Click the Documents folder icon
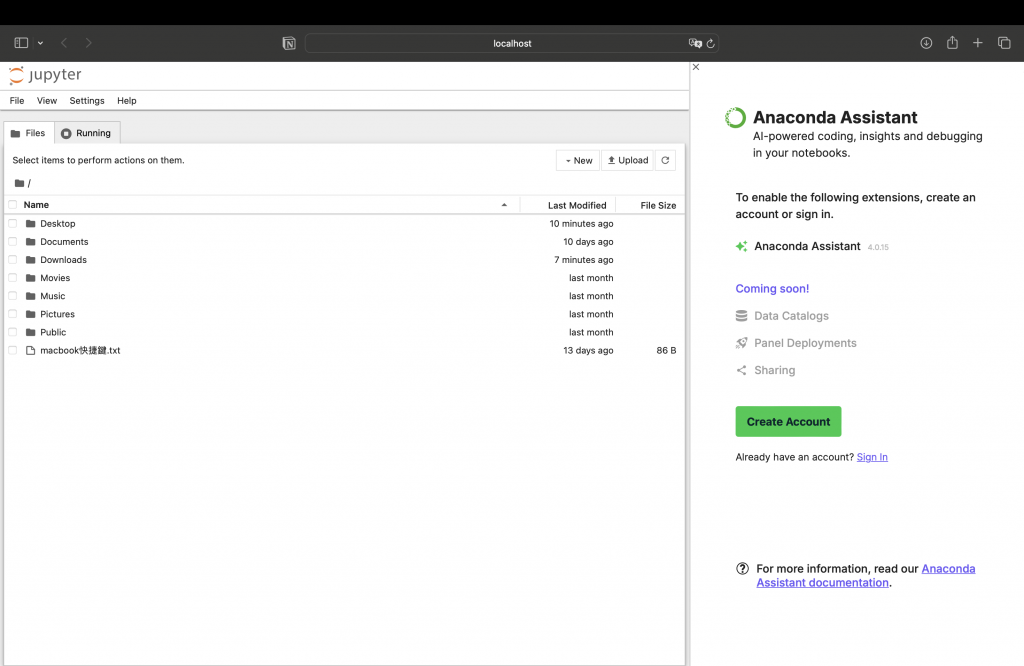Screen dimensions: 1024x666 click(x=30, y=242)
